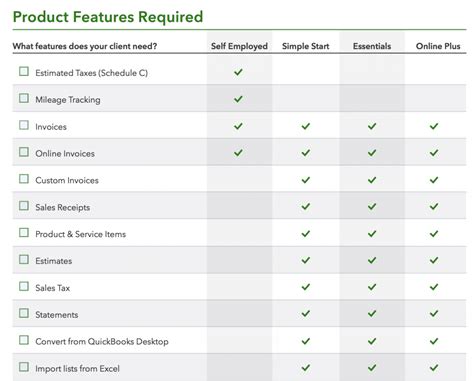474x381 pixels.
Task: Click Online Plus checkmark in Invoices row
Action: [x=434, y=126]
